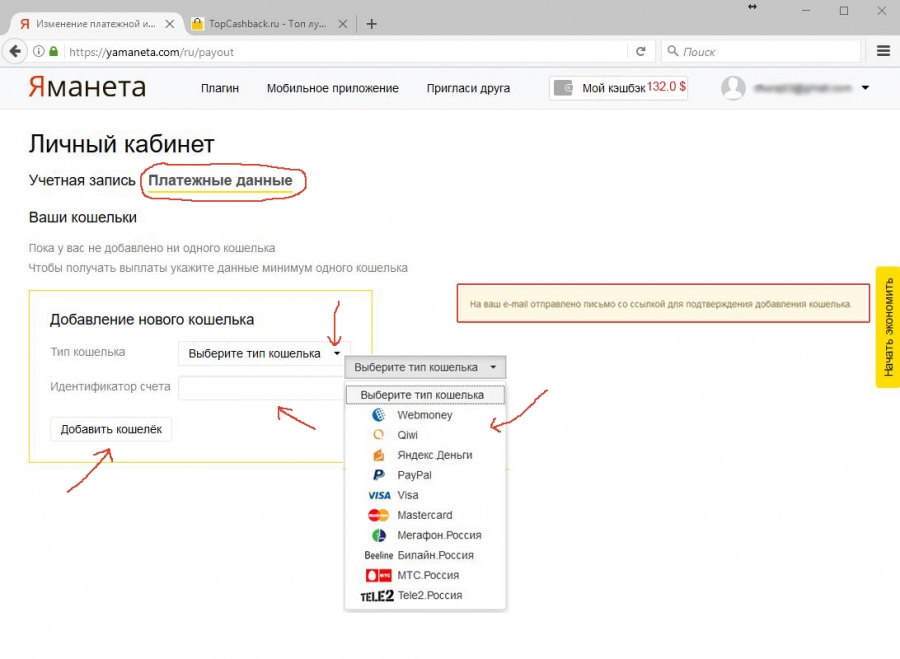The image size is (900, 659).
Task: Close the TopCashback.ru tab
Action: (343, 24)
